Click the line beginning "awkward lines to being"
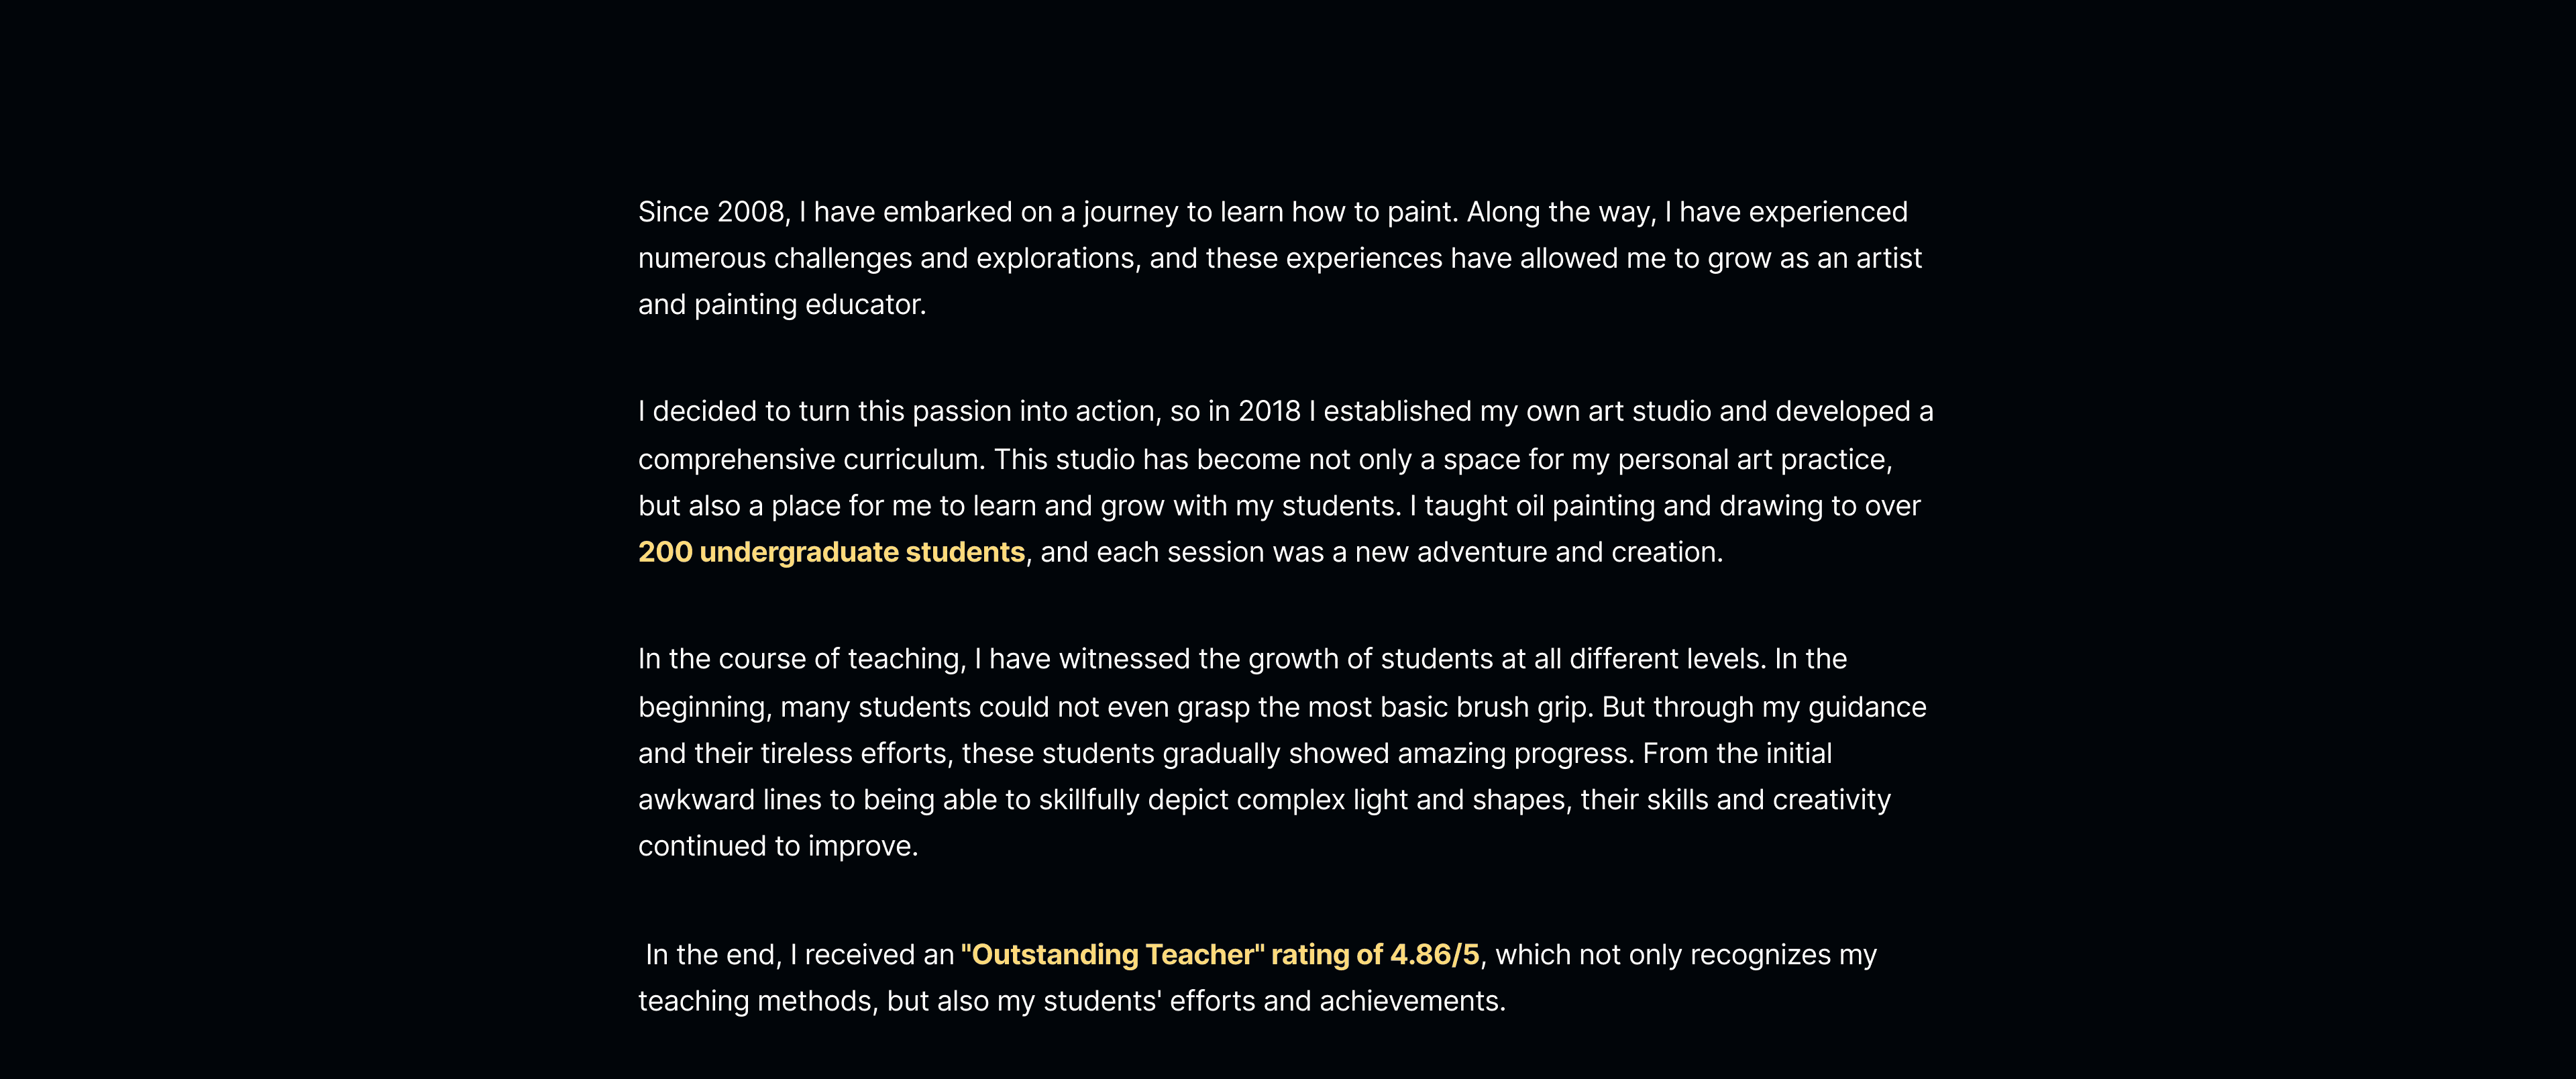Image resolution: width=2576 pixels, height=1079 pixels. coord(1264,800)
